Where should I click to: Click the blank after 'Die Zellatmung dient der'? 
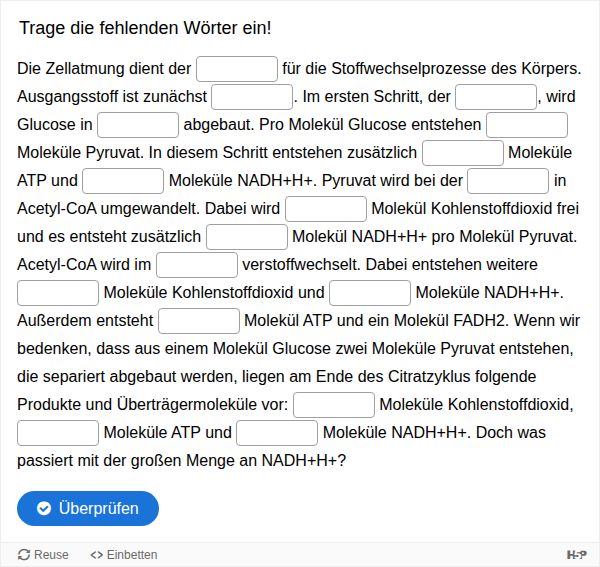click(237, 69)
